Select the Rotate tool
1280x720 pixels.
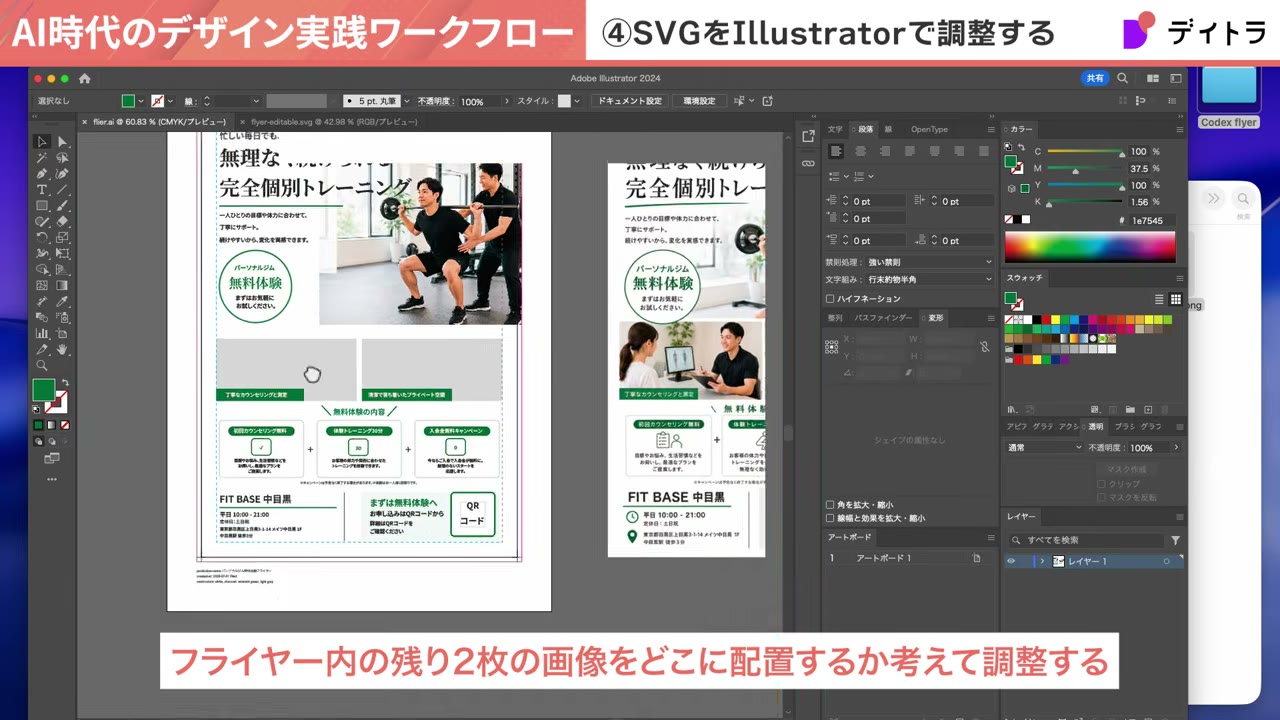tap(42, 237)
